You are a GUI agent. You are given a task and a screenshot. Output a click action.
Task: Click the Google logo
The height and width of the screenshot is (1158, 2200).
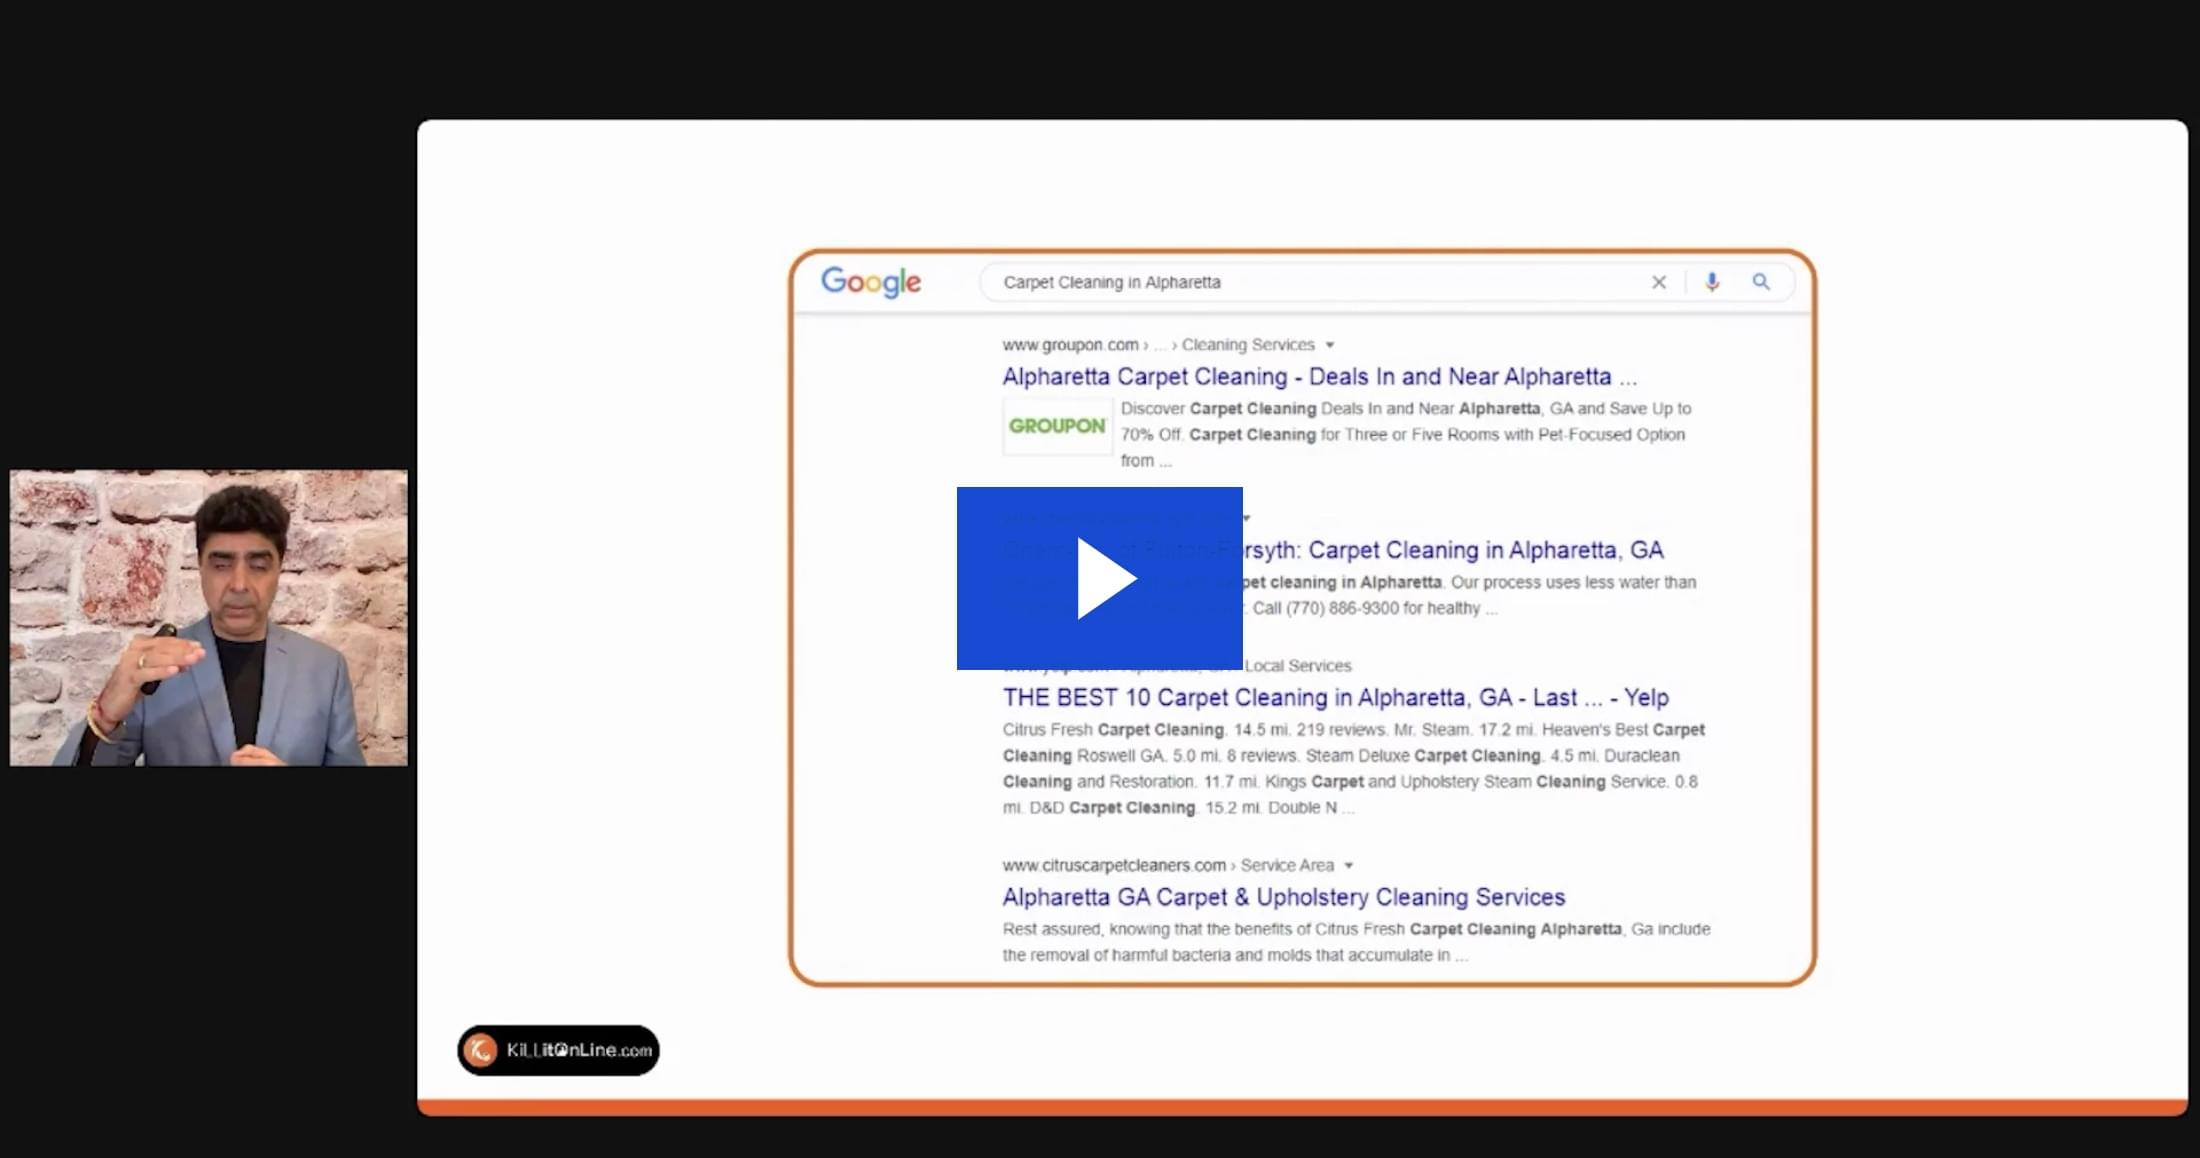click(871, 282)
